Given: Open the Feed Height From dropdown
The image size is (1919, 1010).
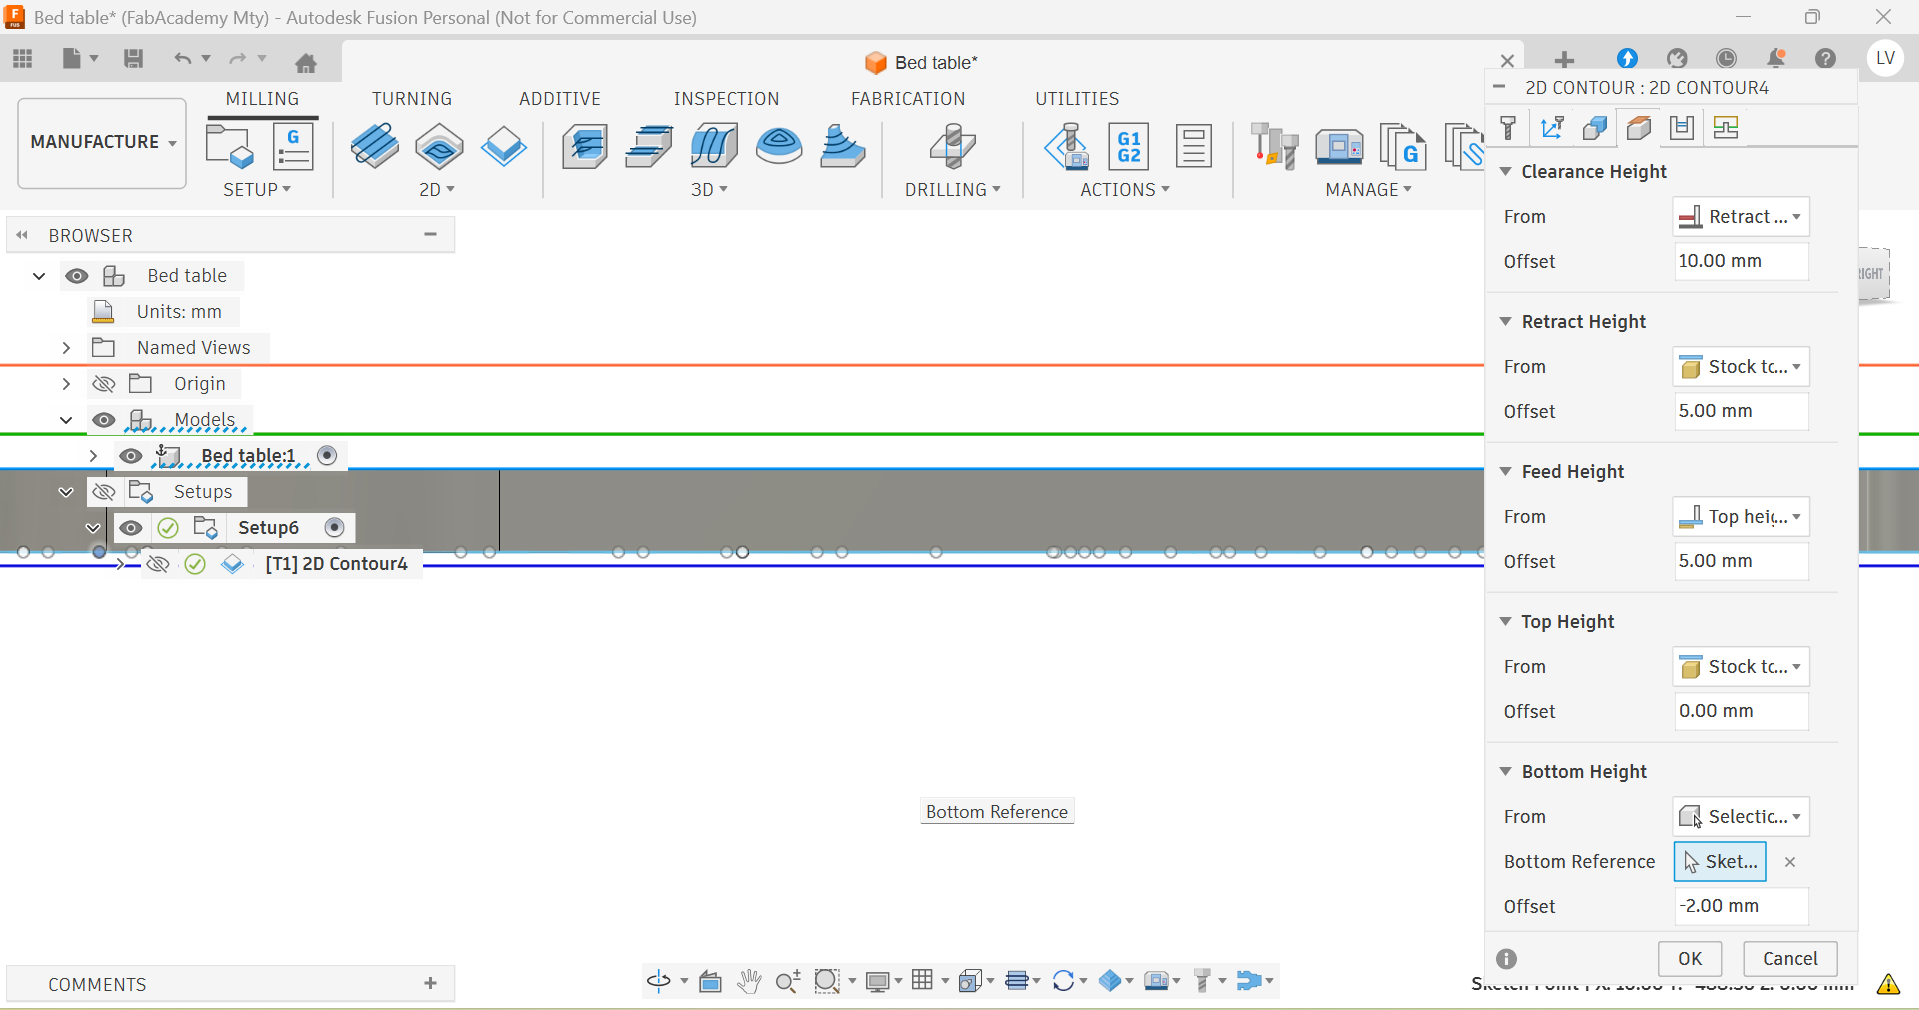Looking at the screenshot, I should pos(1741,517).
